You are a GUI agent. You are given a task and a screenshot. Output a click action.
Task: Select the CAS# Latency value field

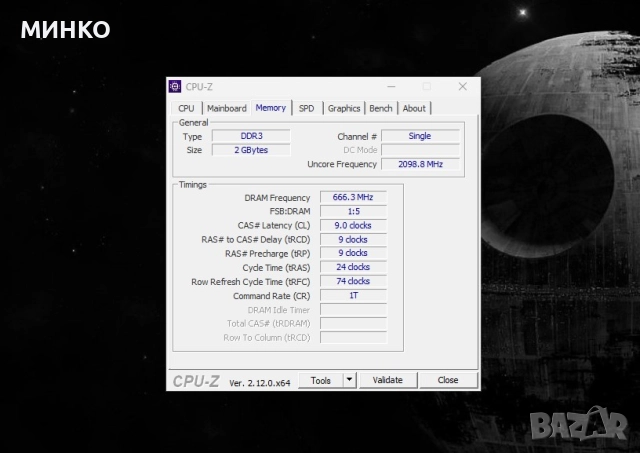pyautogui.click(x=352, y=225)
